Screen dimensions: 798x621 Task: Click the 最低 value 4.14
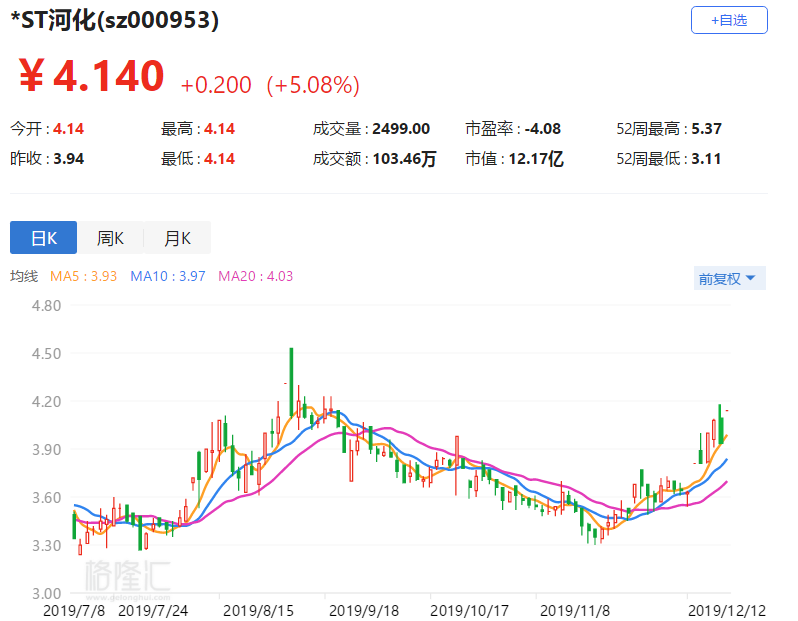(219, 159)
